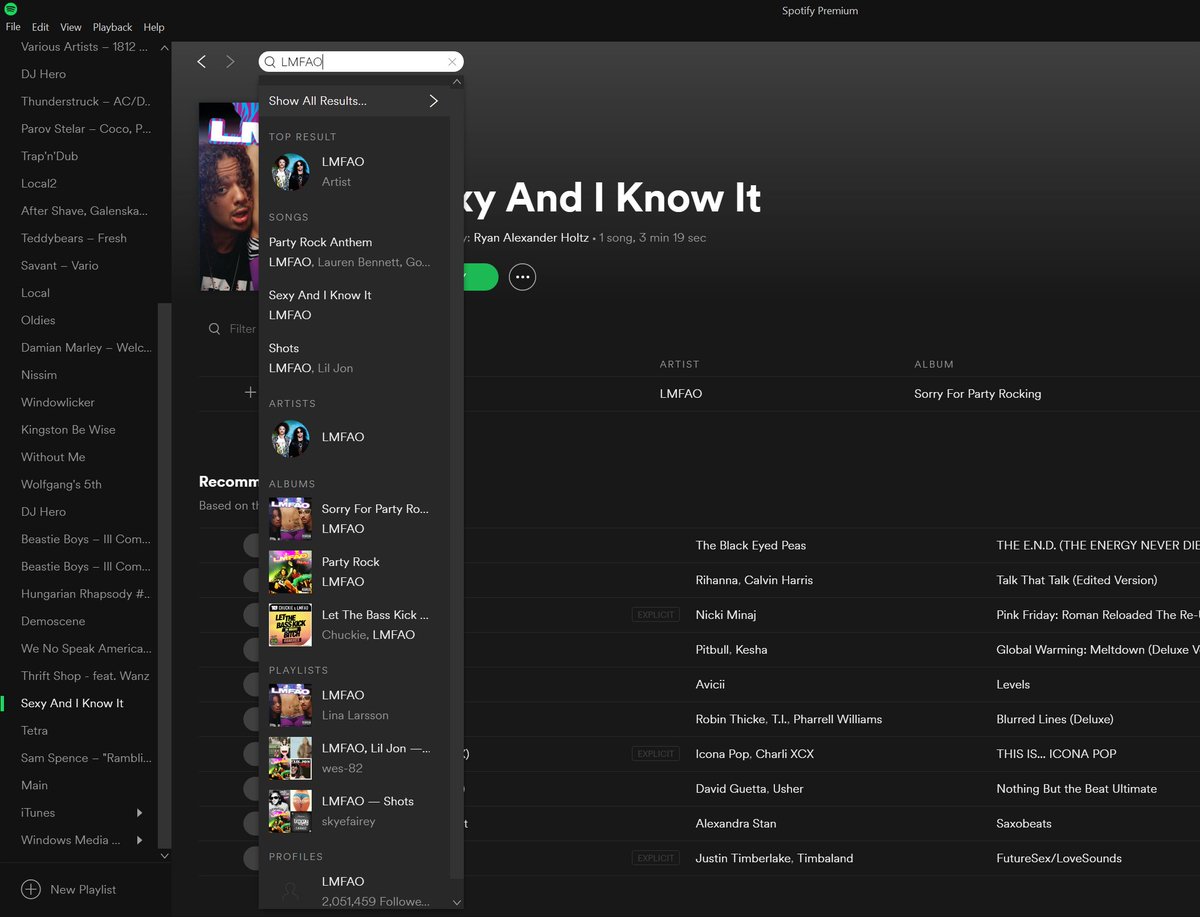Go back with the left arrow
Image resolution: width=1200 pixels, height=917 pixels.
pos(202,62)
